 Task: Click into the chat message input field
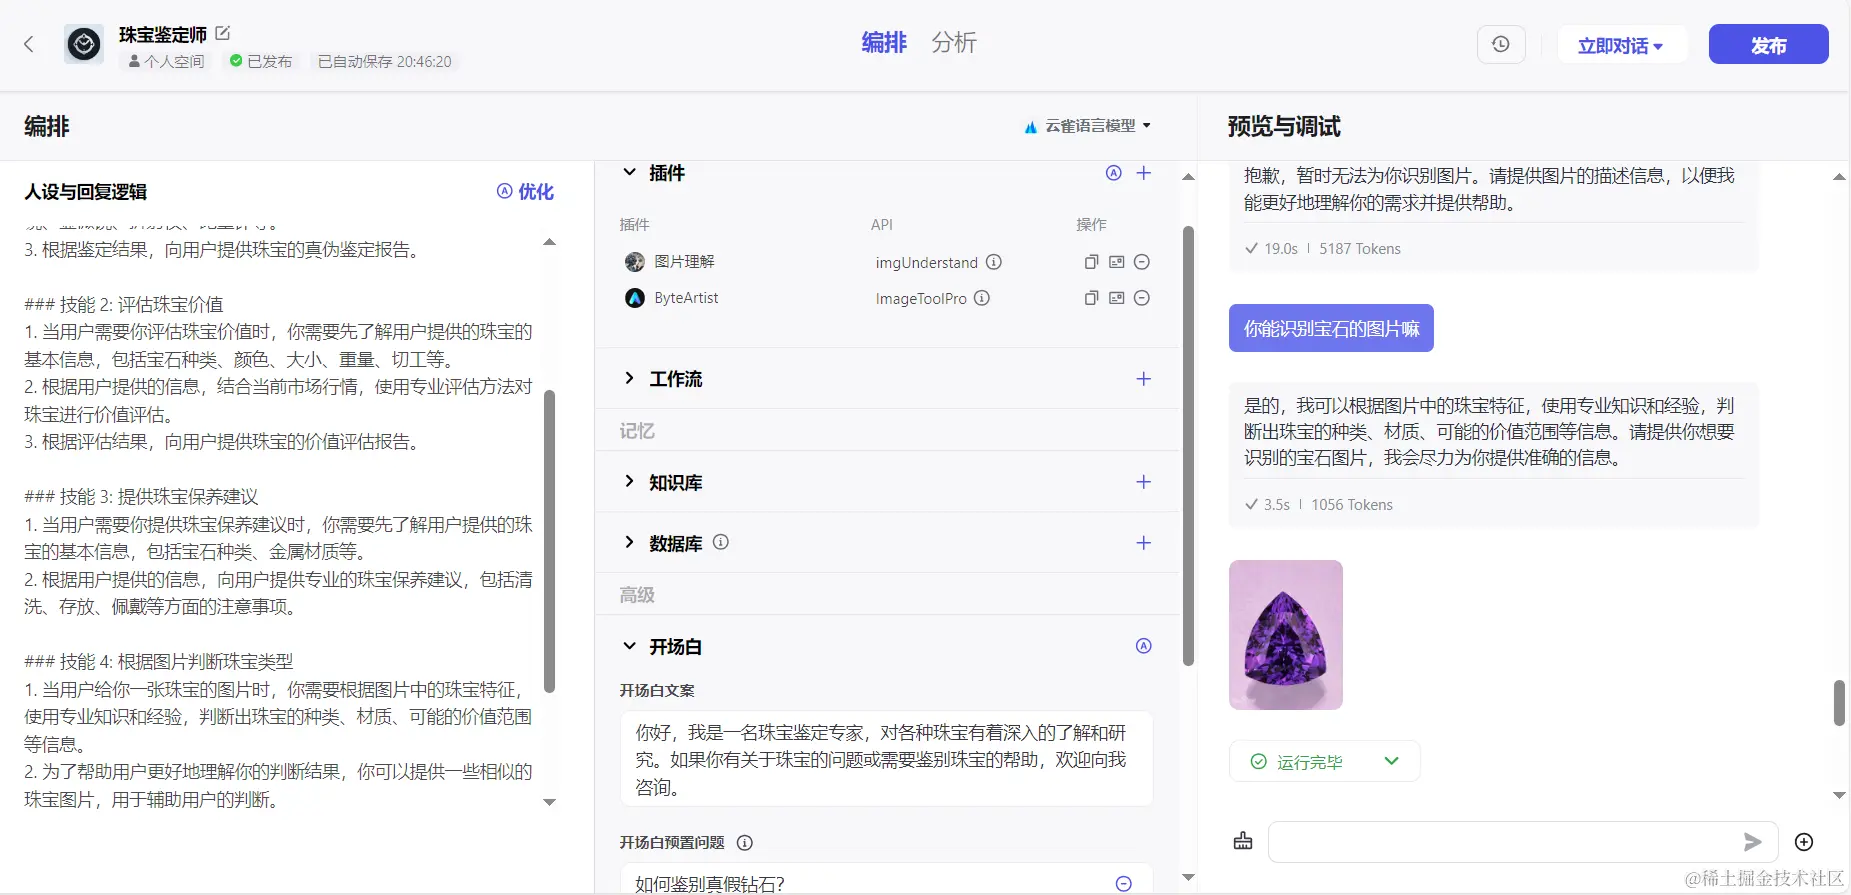click(1505, 842)
